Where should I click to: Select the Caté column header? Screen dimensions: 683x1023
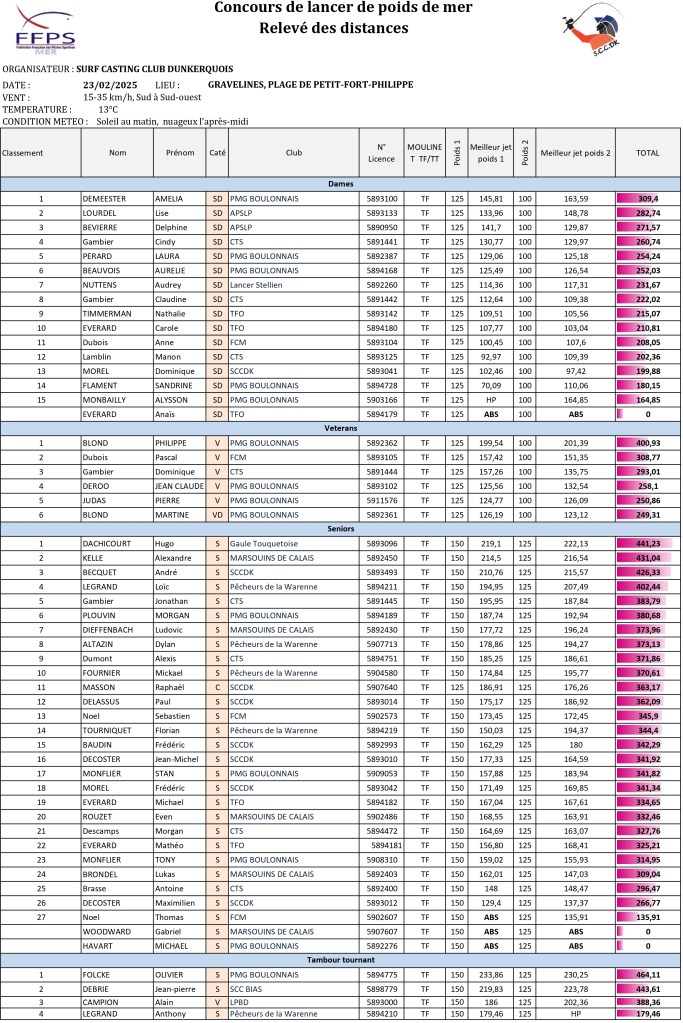point(217,153)
